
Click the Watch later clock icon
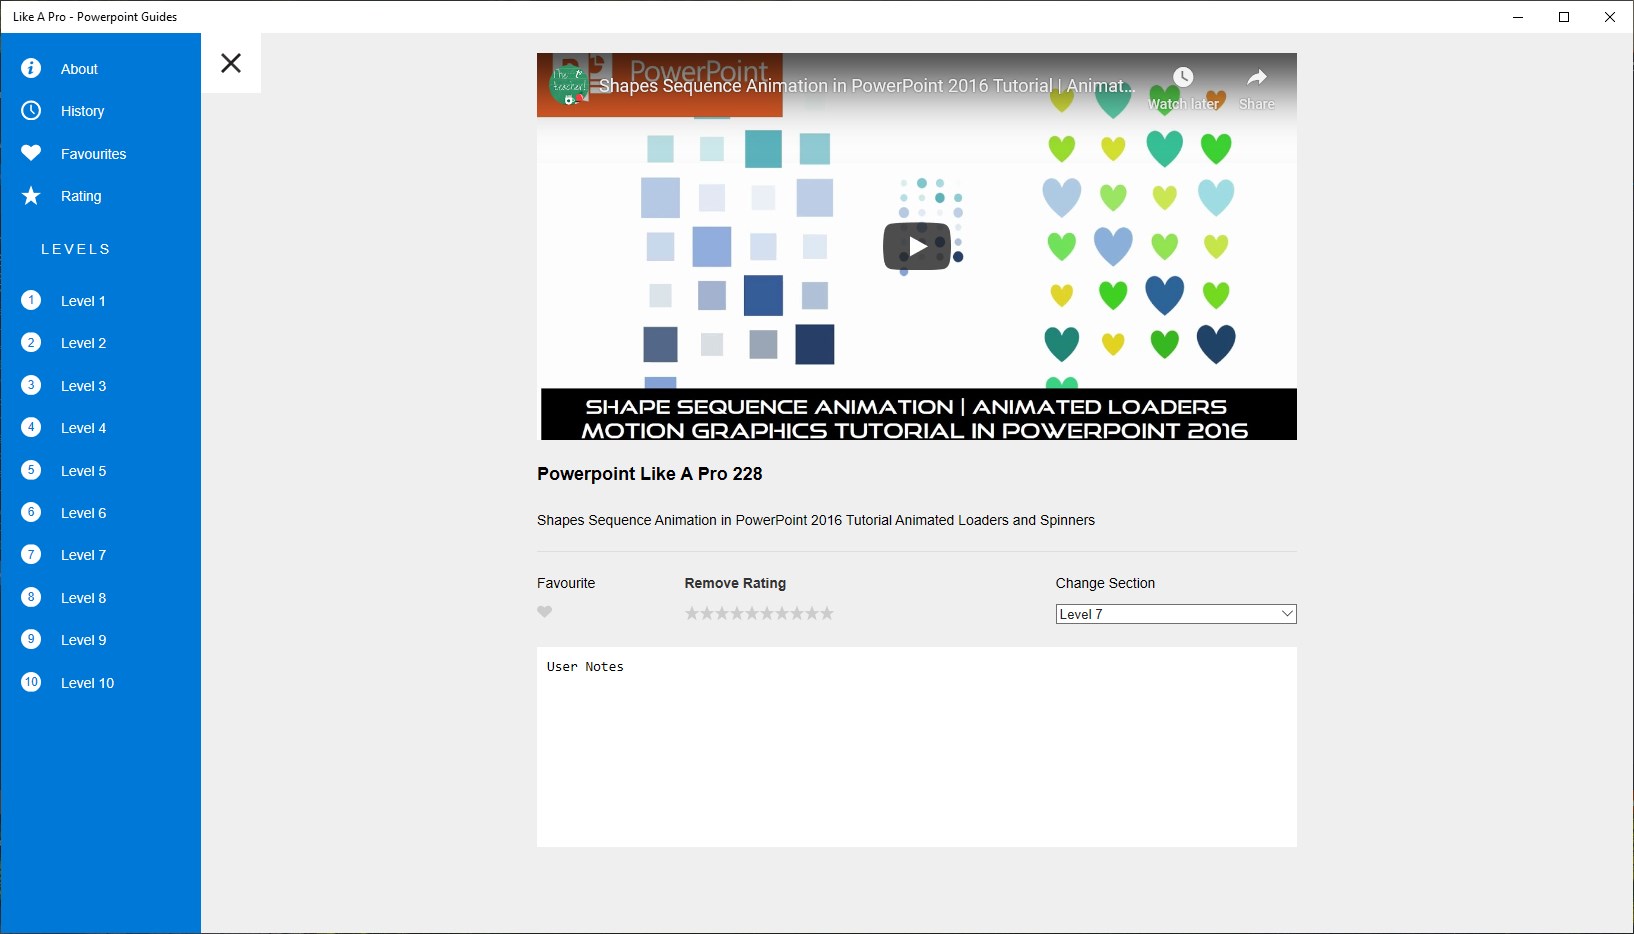(1183, 78)
